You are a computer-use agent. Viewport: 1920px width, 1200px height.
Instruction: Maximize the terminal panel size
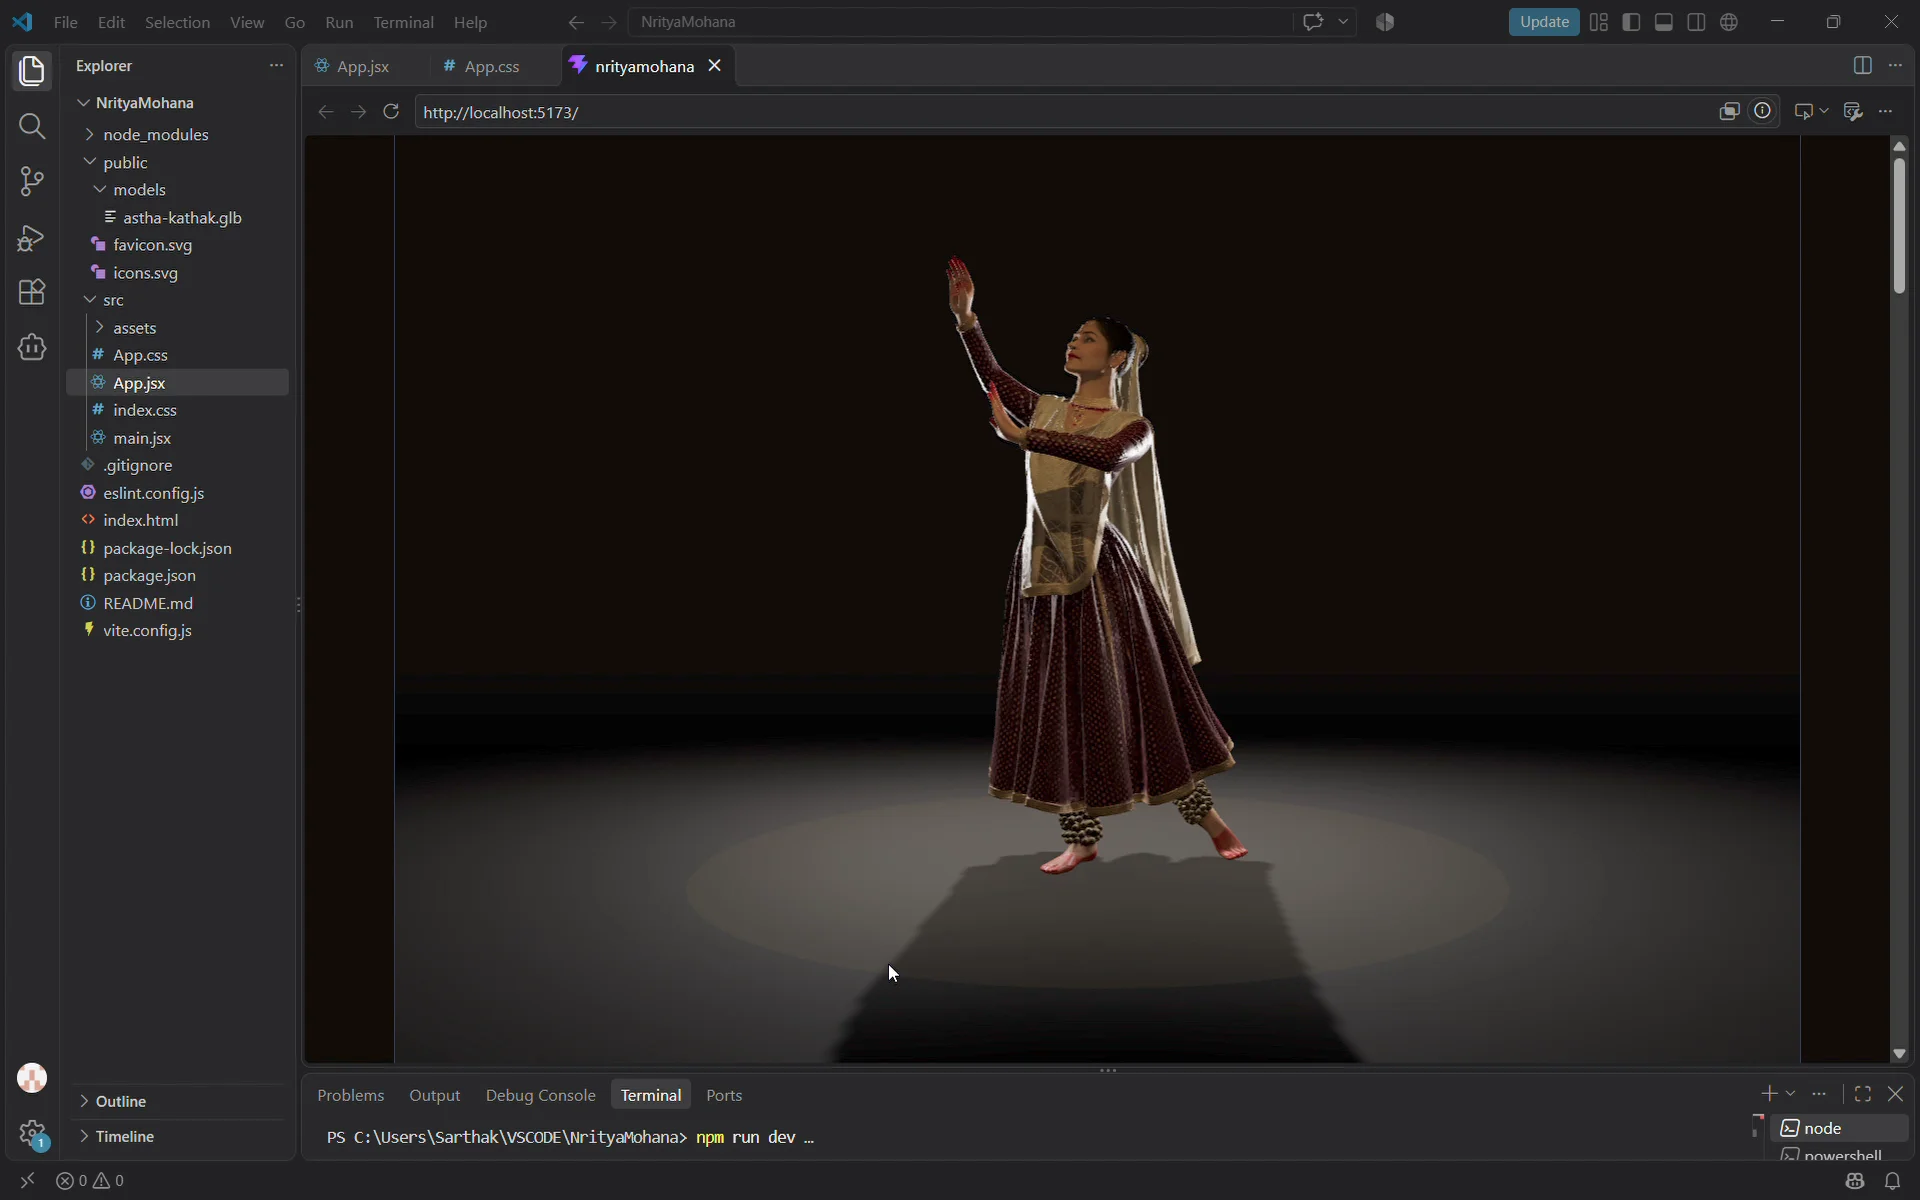tap(1862, 1094)
